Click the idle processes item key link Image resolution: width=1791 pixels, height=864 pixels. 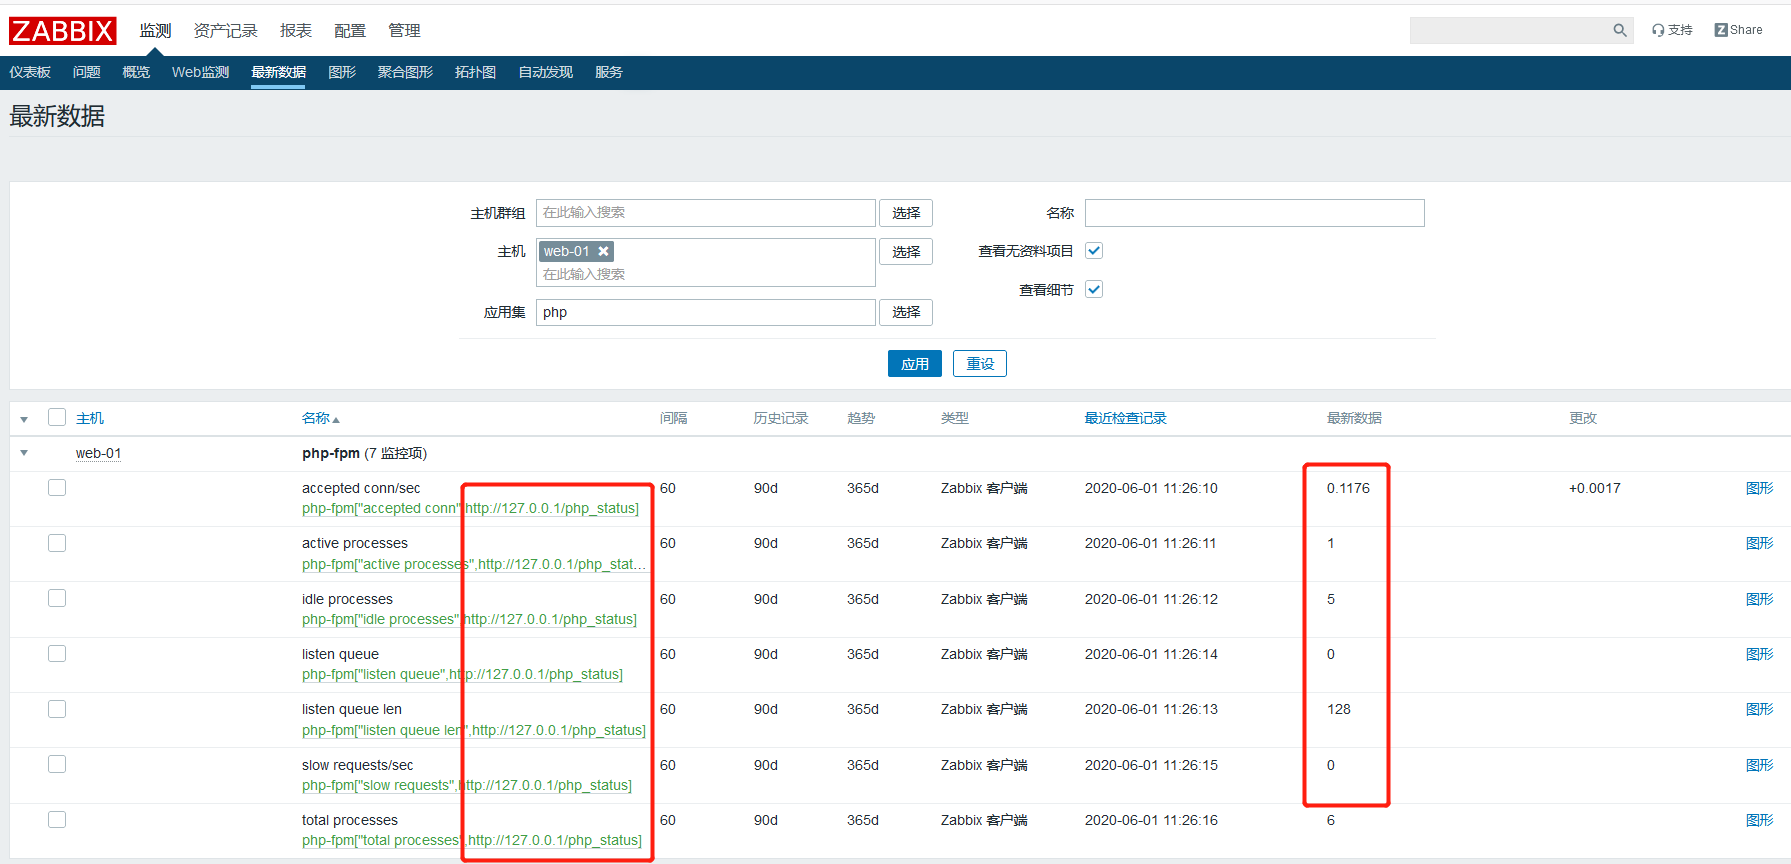[x=469, y=619]
